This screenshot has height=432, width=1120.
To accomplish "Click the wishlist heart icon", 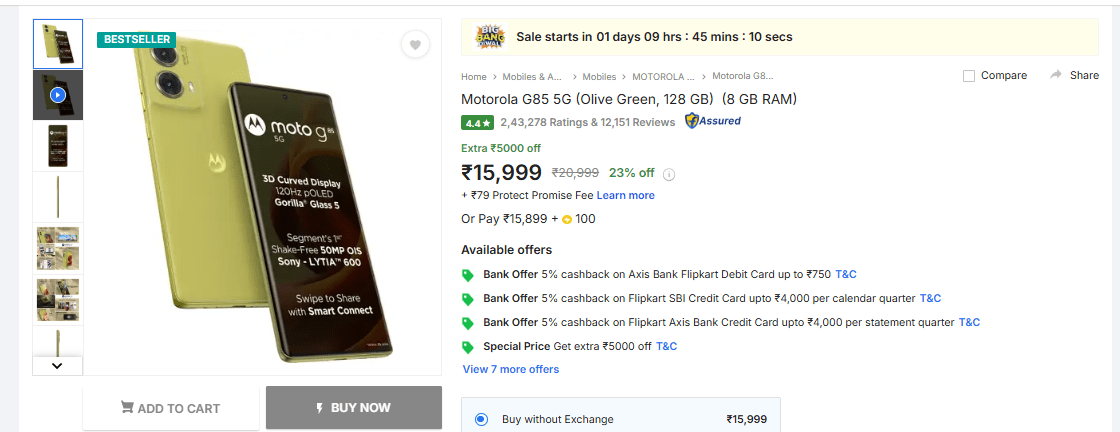I will coord(415,45).
